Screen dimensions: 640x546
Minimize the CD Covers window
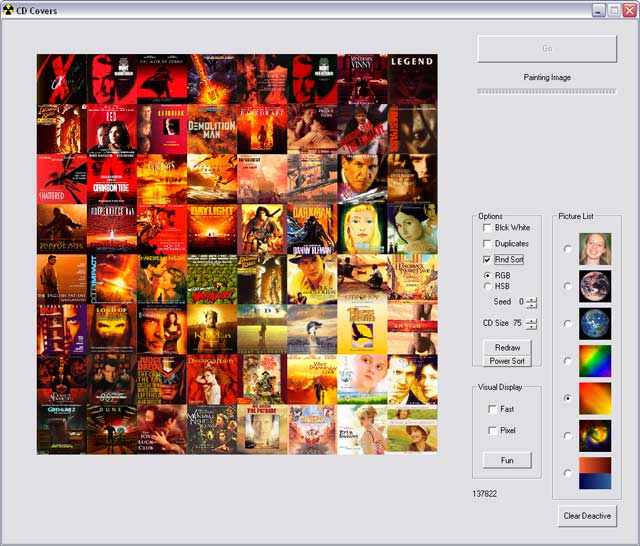(599, 11)
